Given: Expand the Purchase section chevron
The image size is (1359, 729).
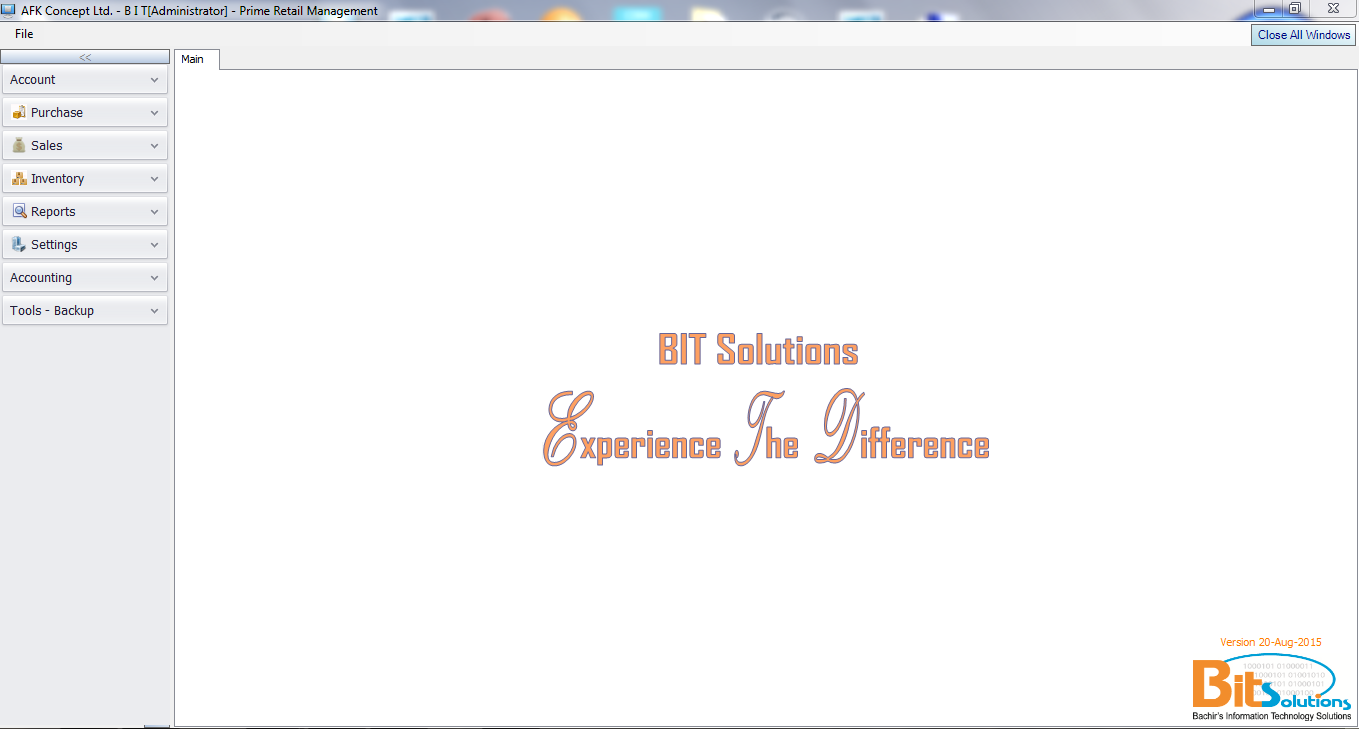Looking at the screenshot, I should [x=154, y=113].
